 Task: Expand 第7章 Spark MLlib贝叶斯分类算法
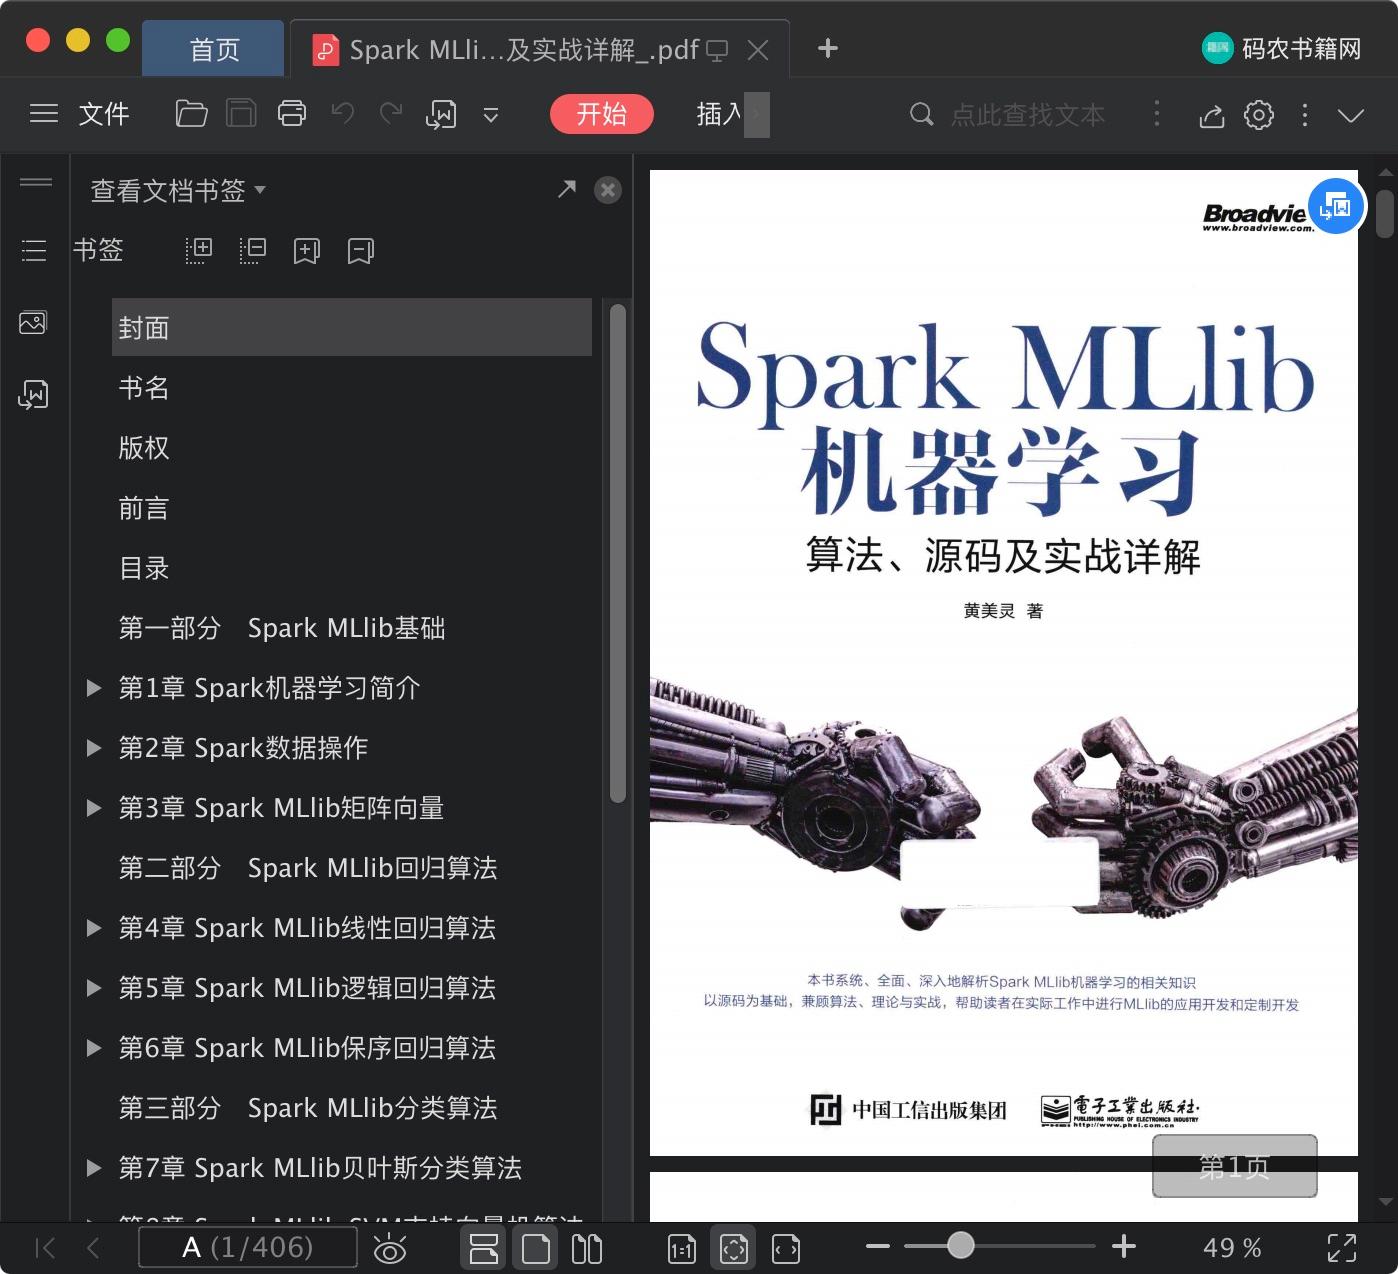click(94, 1168)
